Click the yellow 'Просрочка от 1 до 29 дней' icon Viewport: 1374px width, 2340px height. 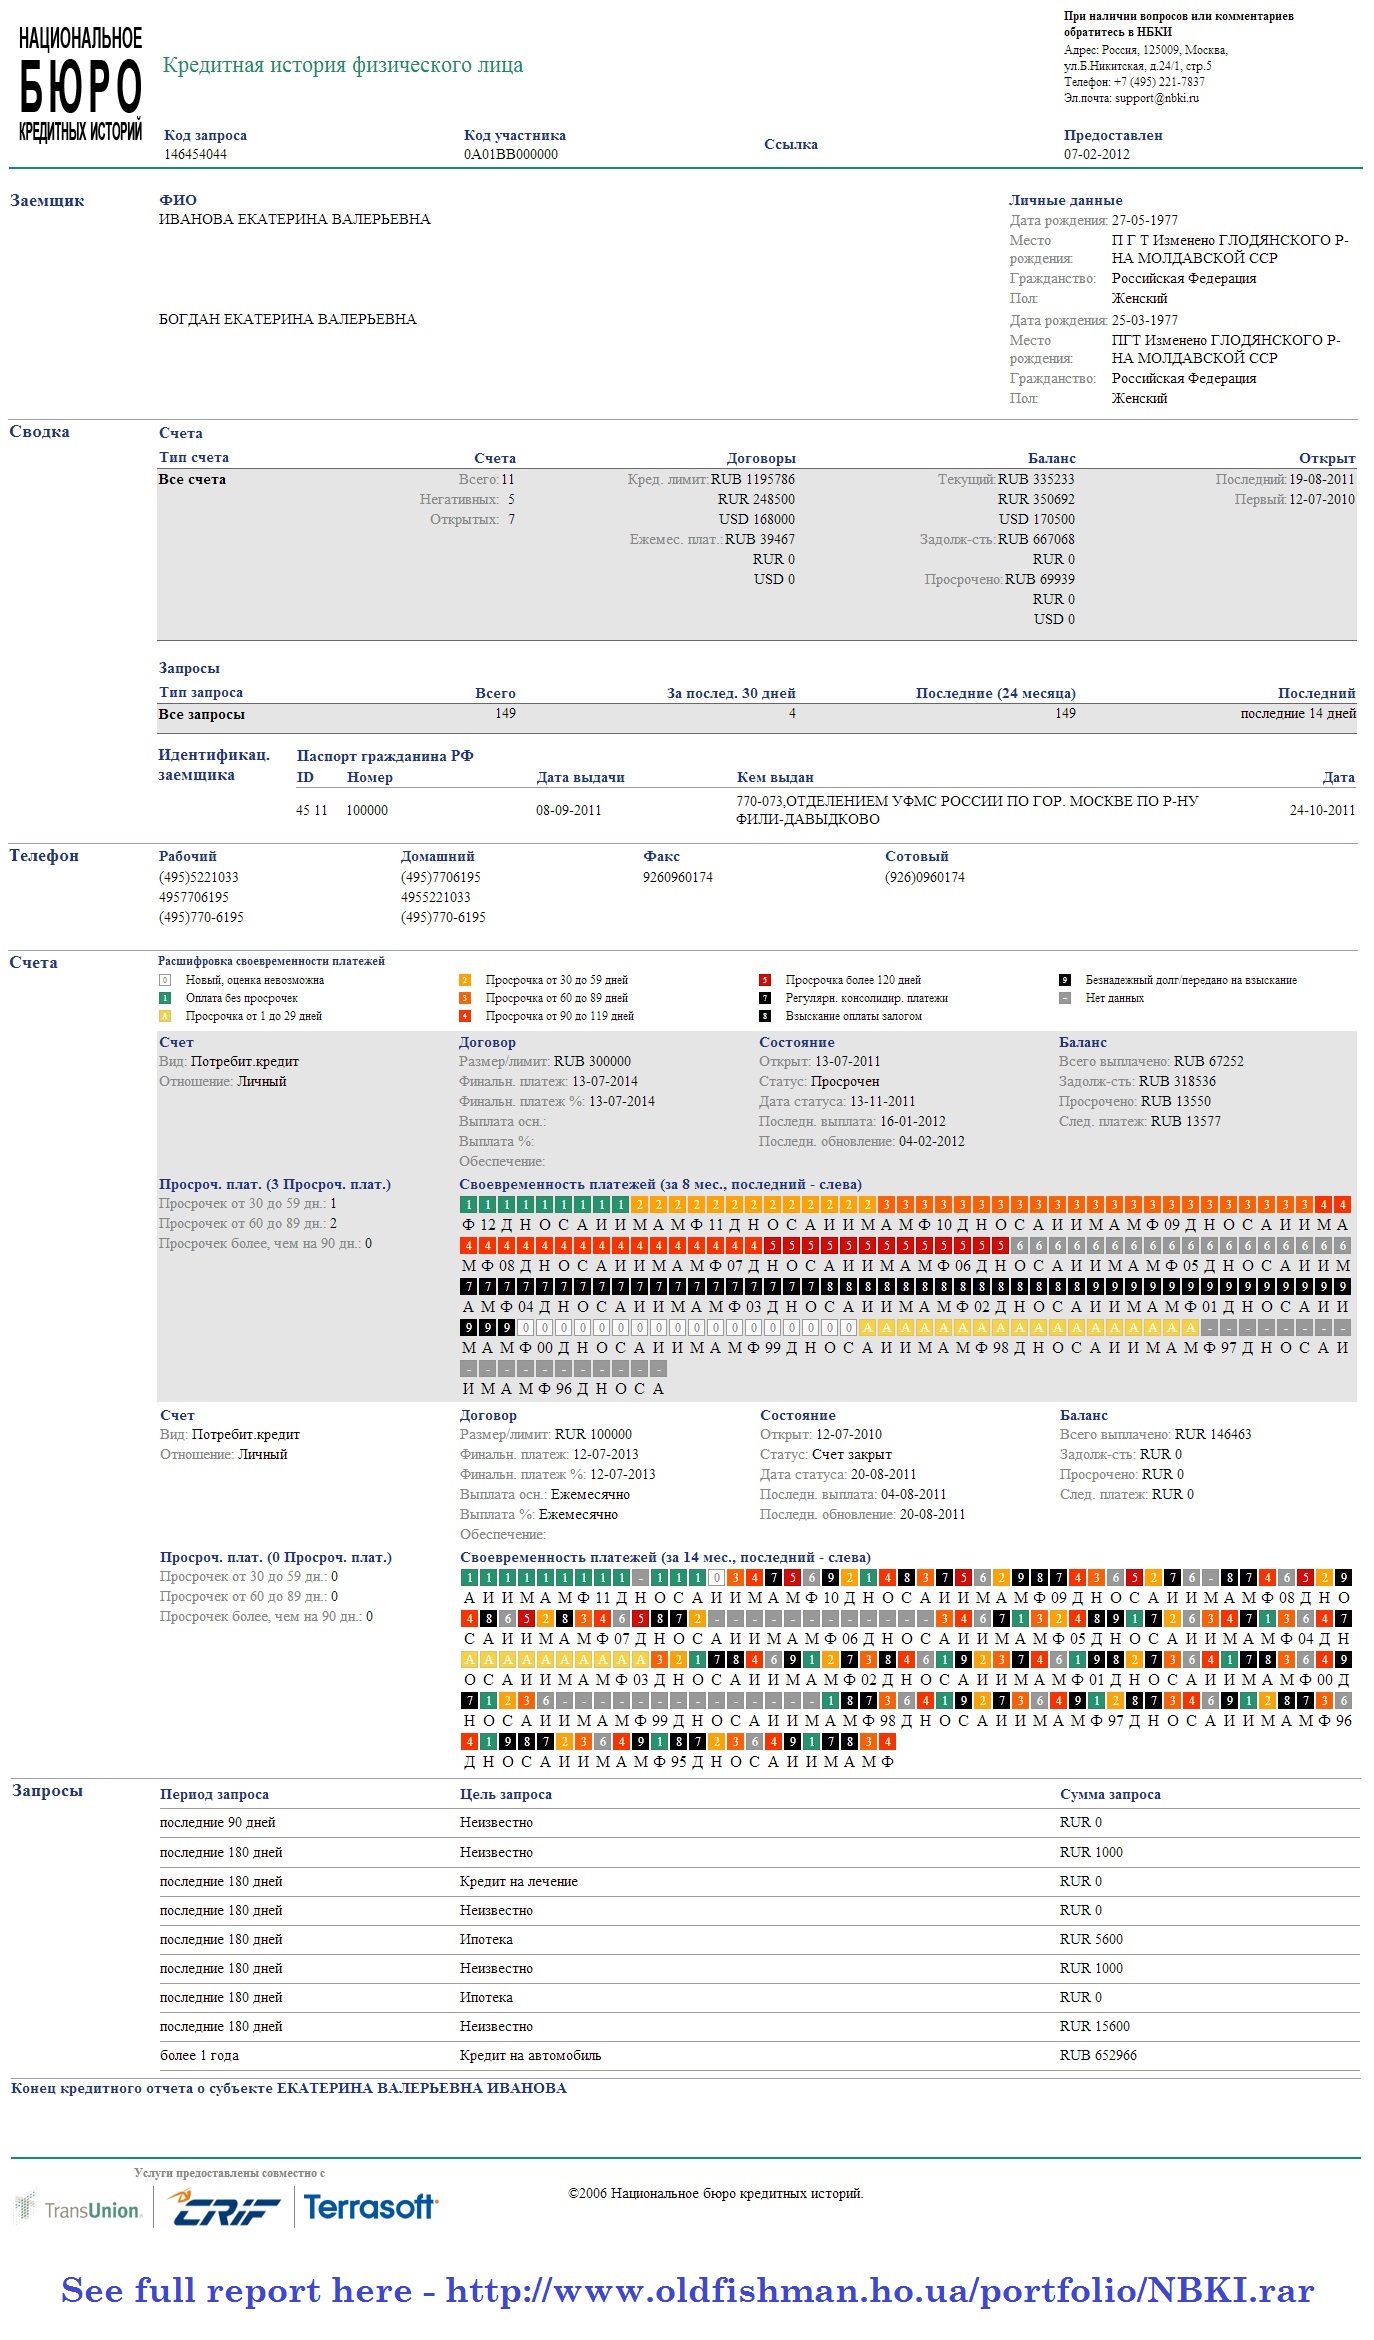[x=166, y=1016]
